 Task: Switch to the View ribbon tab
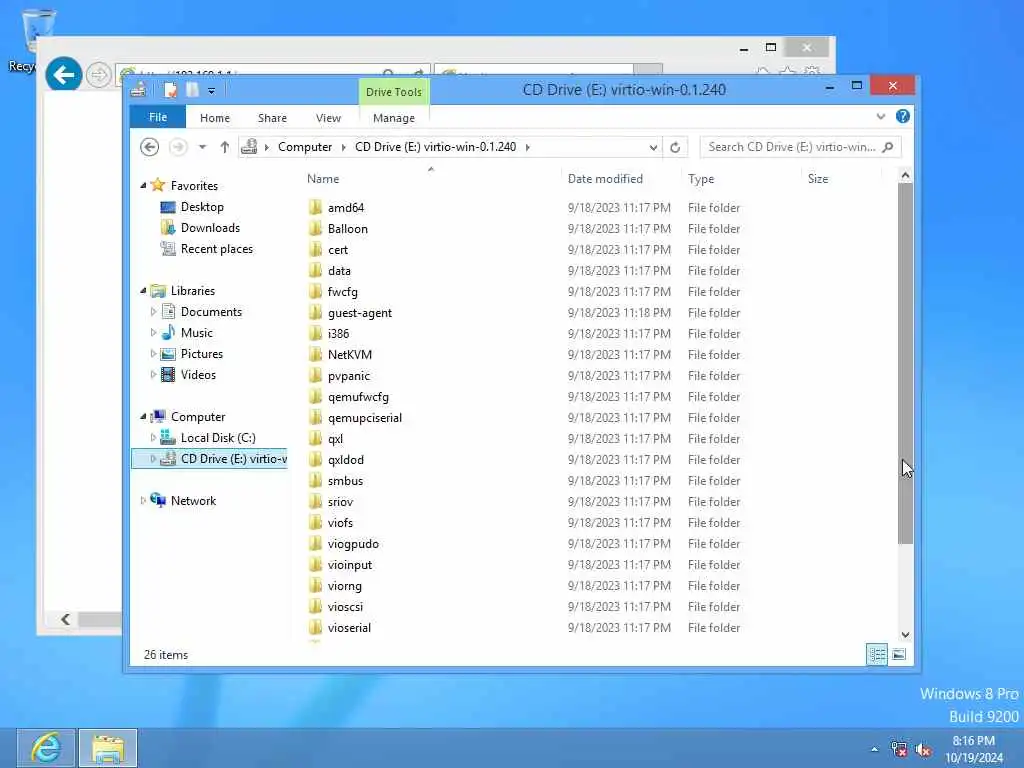coord(328,118)
